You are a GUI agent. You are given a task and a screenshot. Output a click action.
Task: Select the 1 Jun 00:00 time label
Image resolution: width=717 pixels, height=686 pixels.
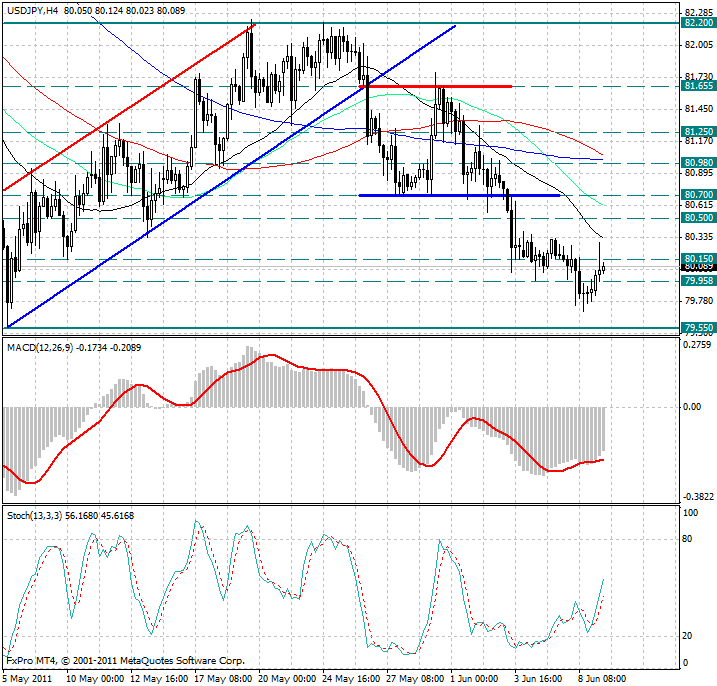point(474,677)
